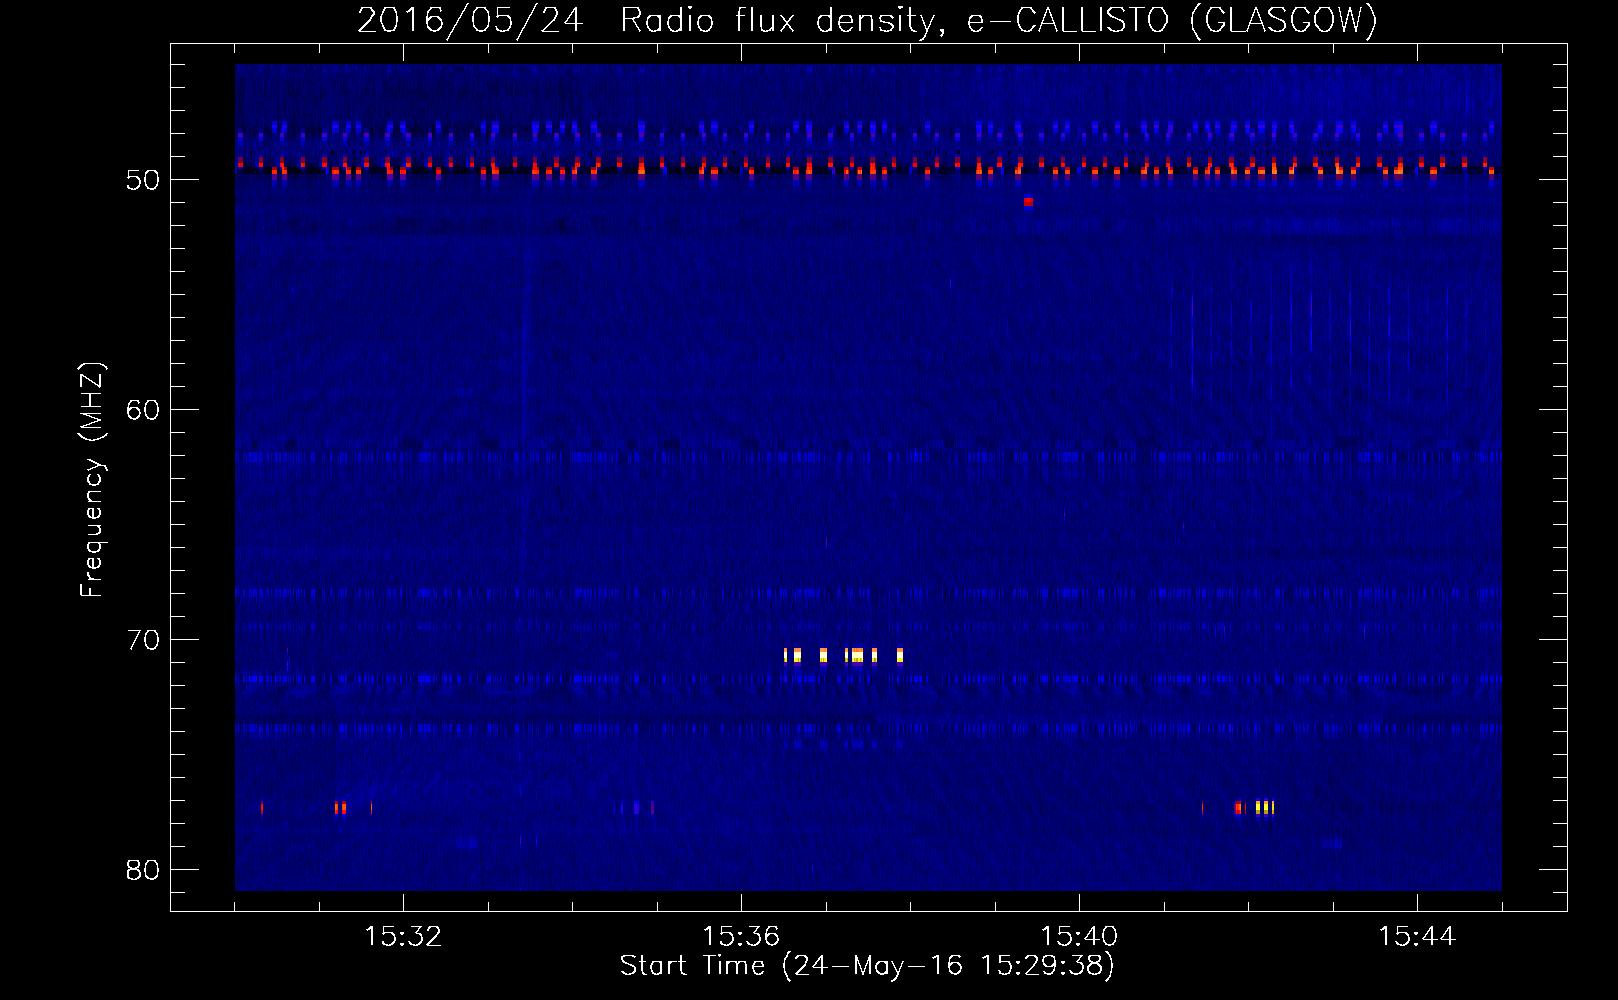
Task: Select the 'e-CALLISTO (GLASGOW)' title text
Action: pos(1172,20)
